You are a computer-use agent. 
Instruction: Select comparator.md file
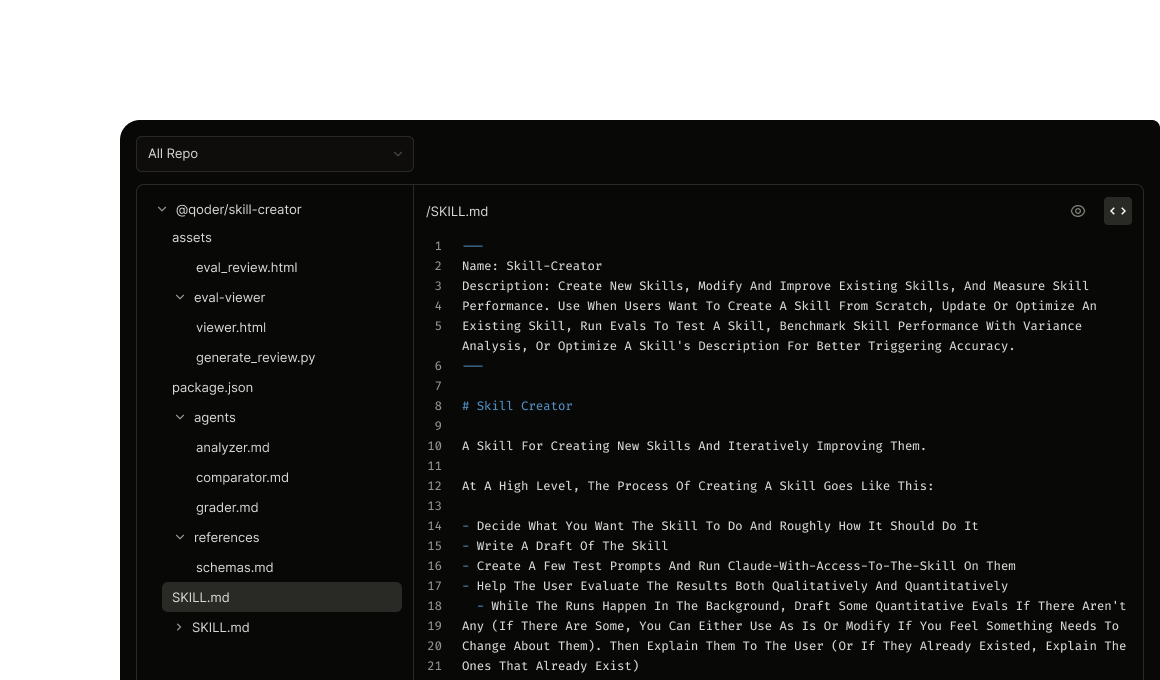coord(242,478)
